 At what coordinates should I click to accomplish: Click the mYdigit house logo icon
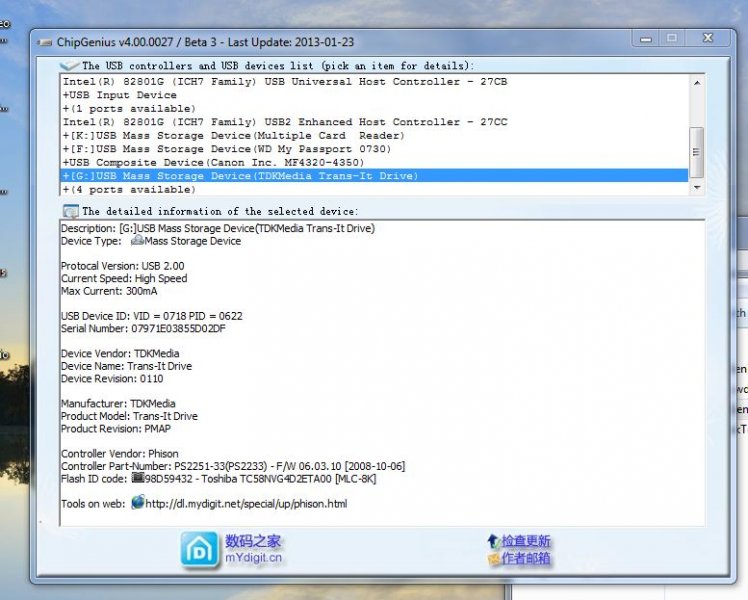point(199,550)
